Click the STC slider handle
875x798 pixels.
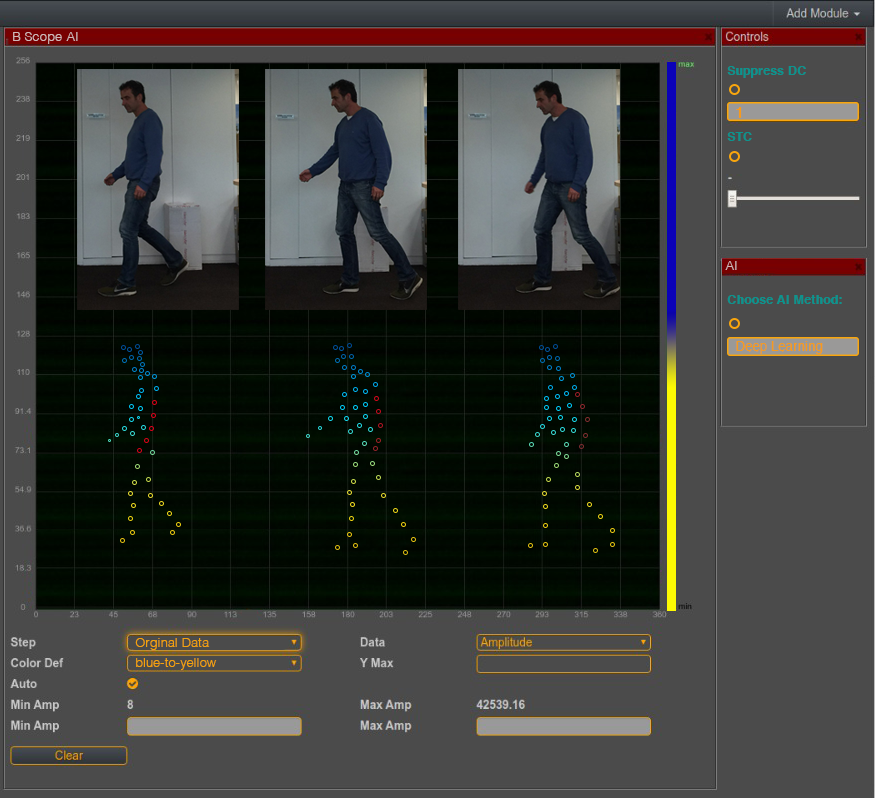click(x=732, y=199)
